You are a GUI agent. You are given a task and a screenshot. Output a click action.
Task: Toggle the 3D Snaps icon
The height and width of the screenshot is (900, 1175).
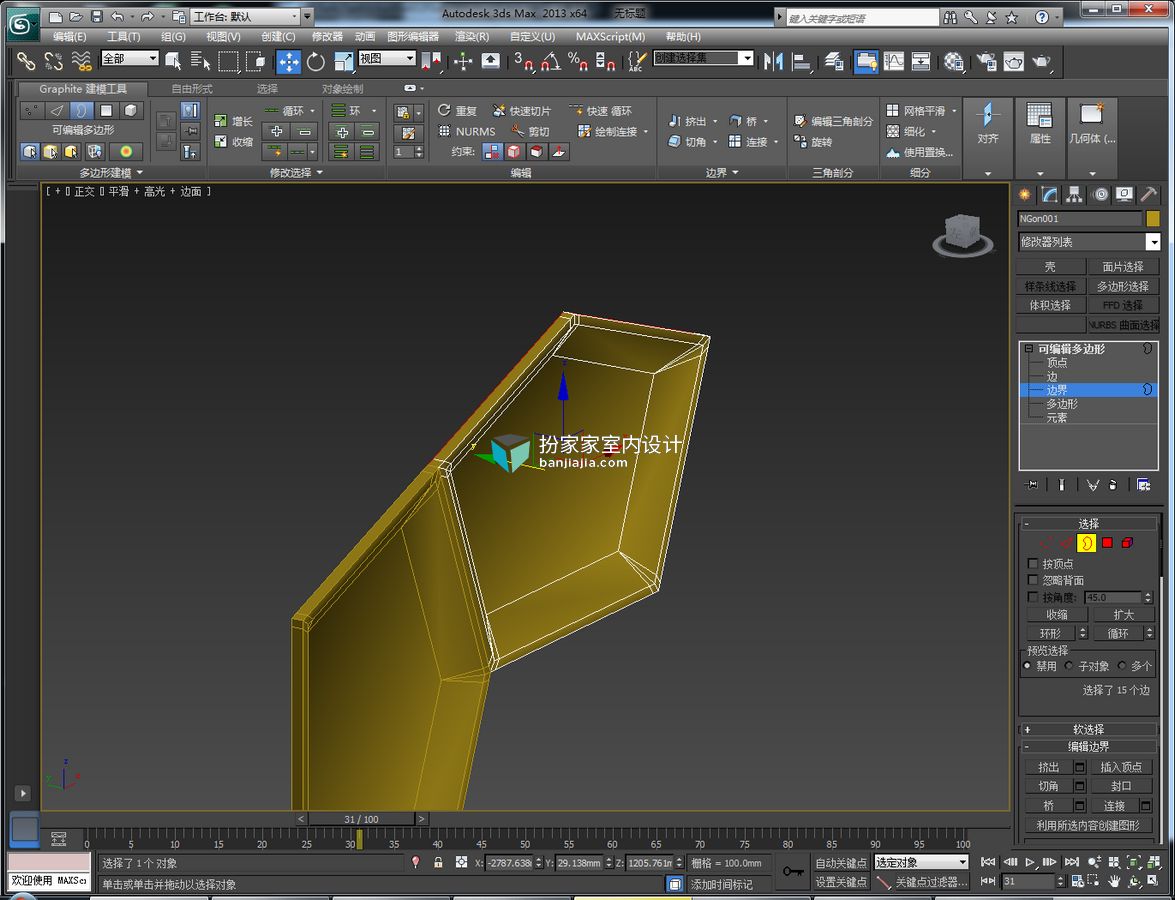[522, 61]
